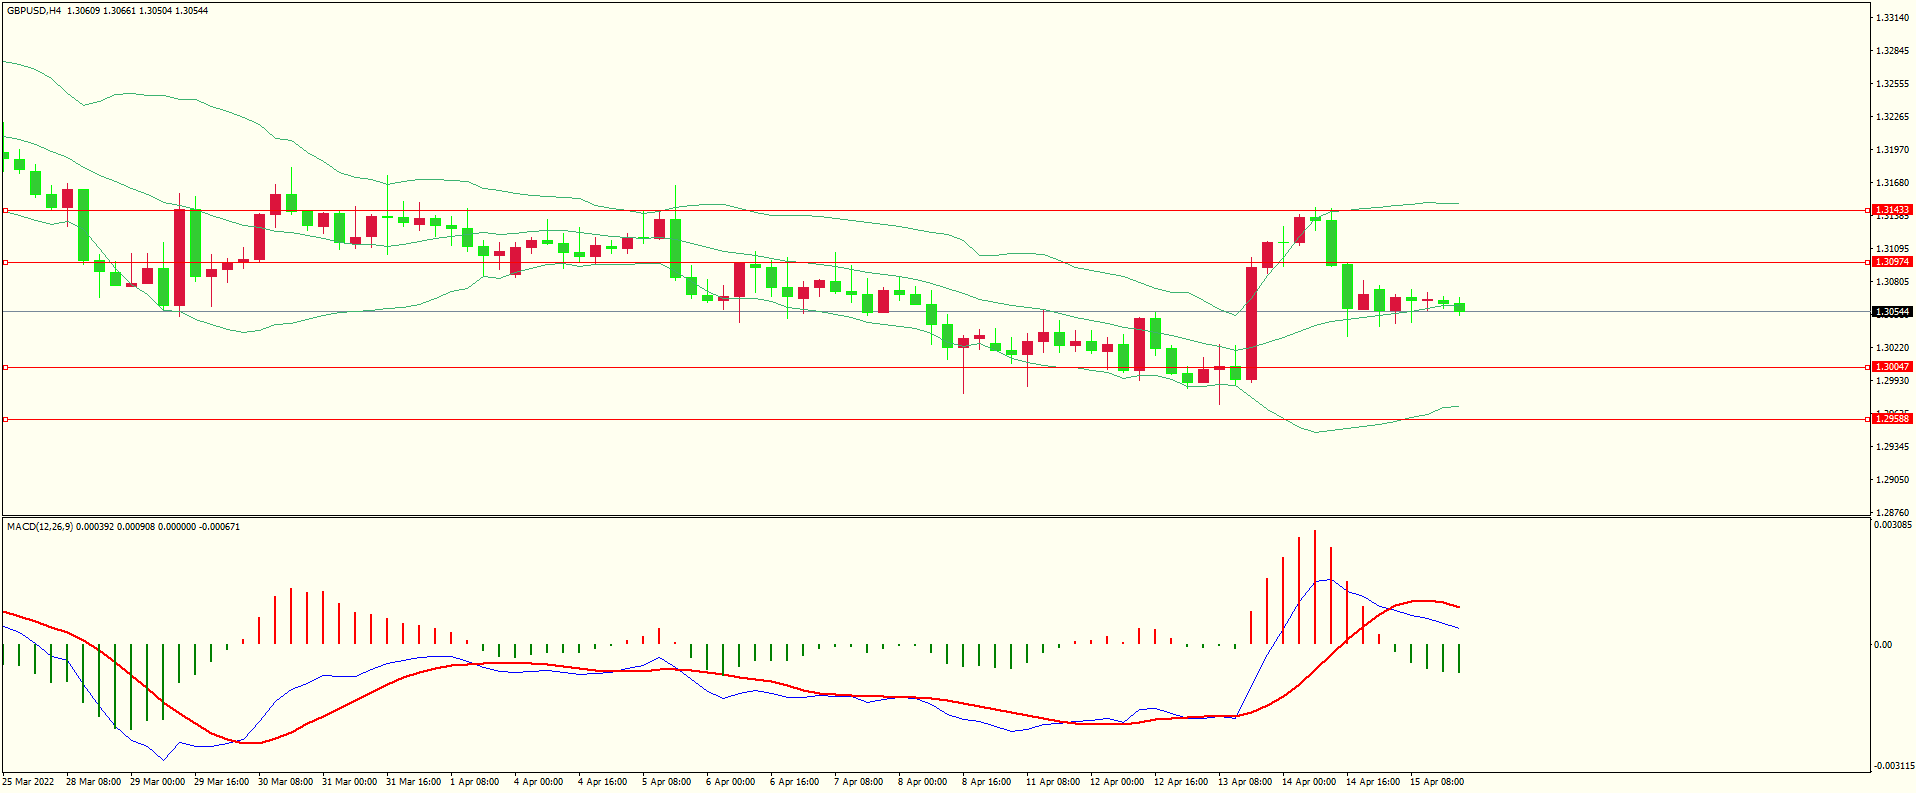Click the 1.32845 price scale value
This screenshot has height=793, width=1916.
pos(1892,51)
